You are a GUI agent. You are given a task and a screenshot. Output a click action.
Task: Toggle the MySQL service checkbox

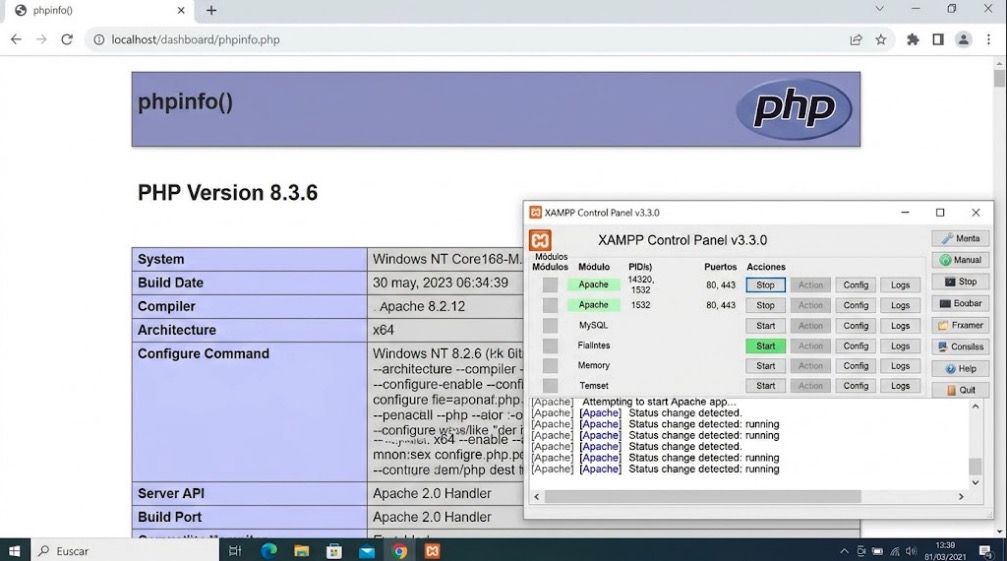click(550, 325)
